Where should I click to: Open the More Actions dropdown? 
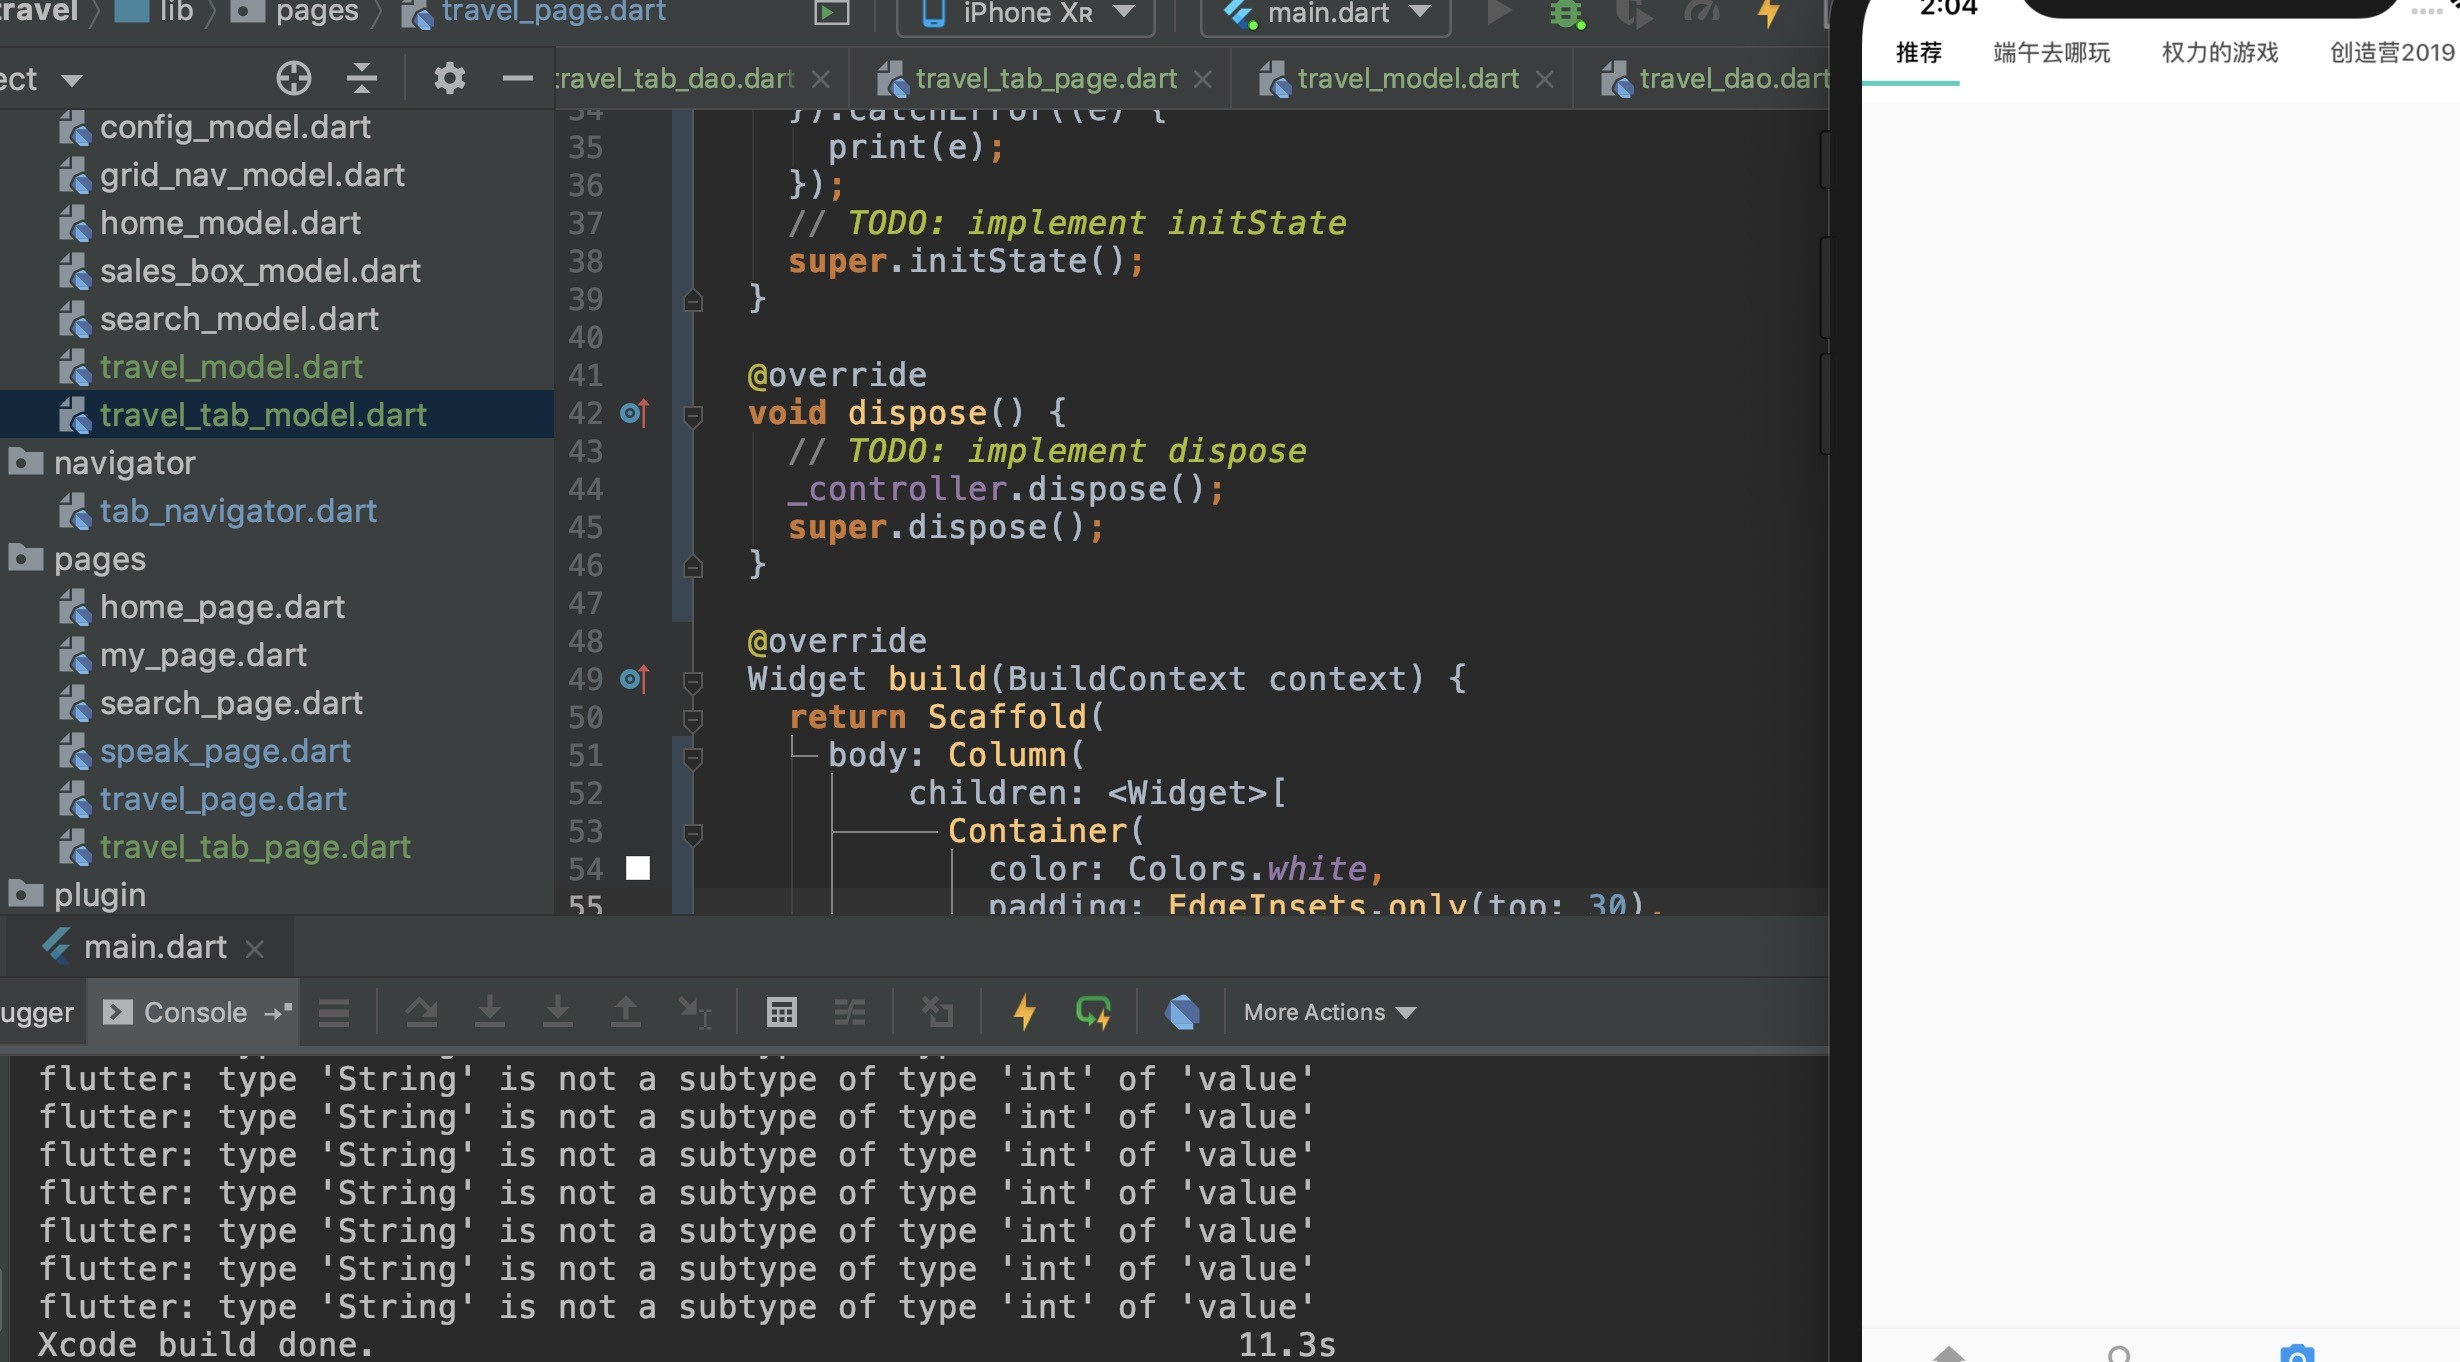point(1330,1012)
